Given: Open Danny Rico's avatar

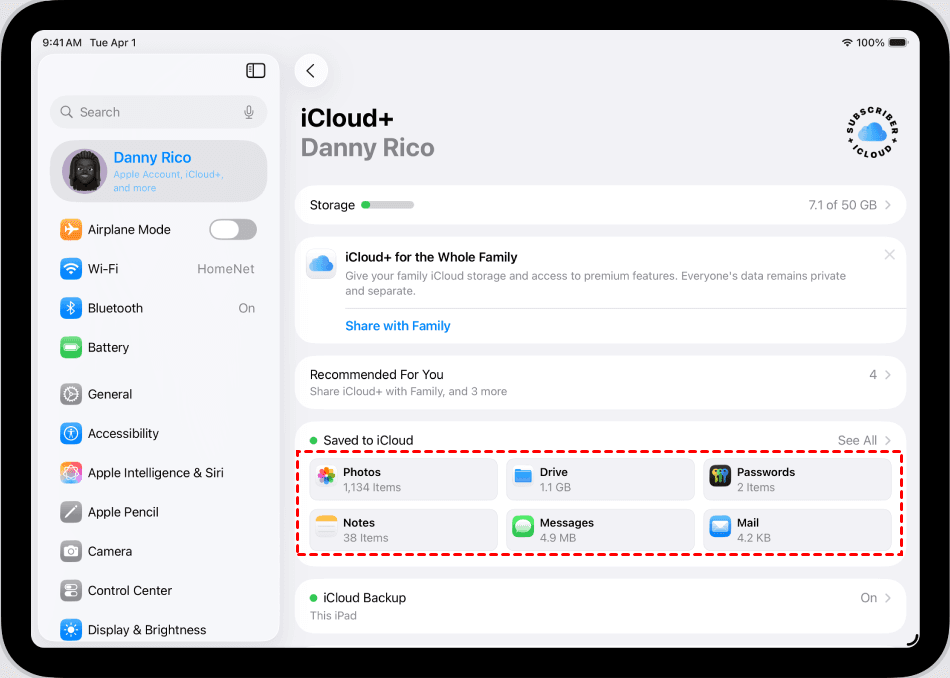Looking at the screenshot, I should coord(85,171).
